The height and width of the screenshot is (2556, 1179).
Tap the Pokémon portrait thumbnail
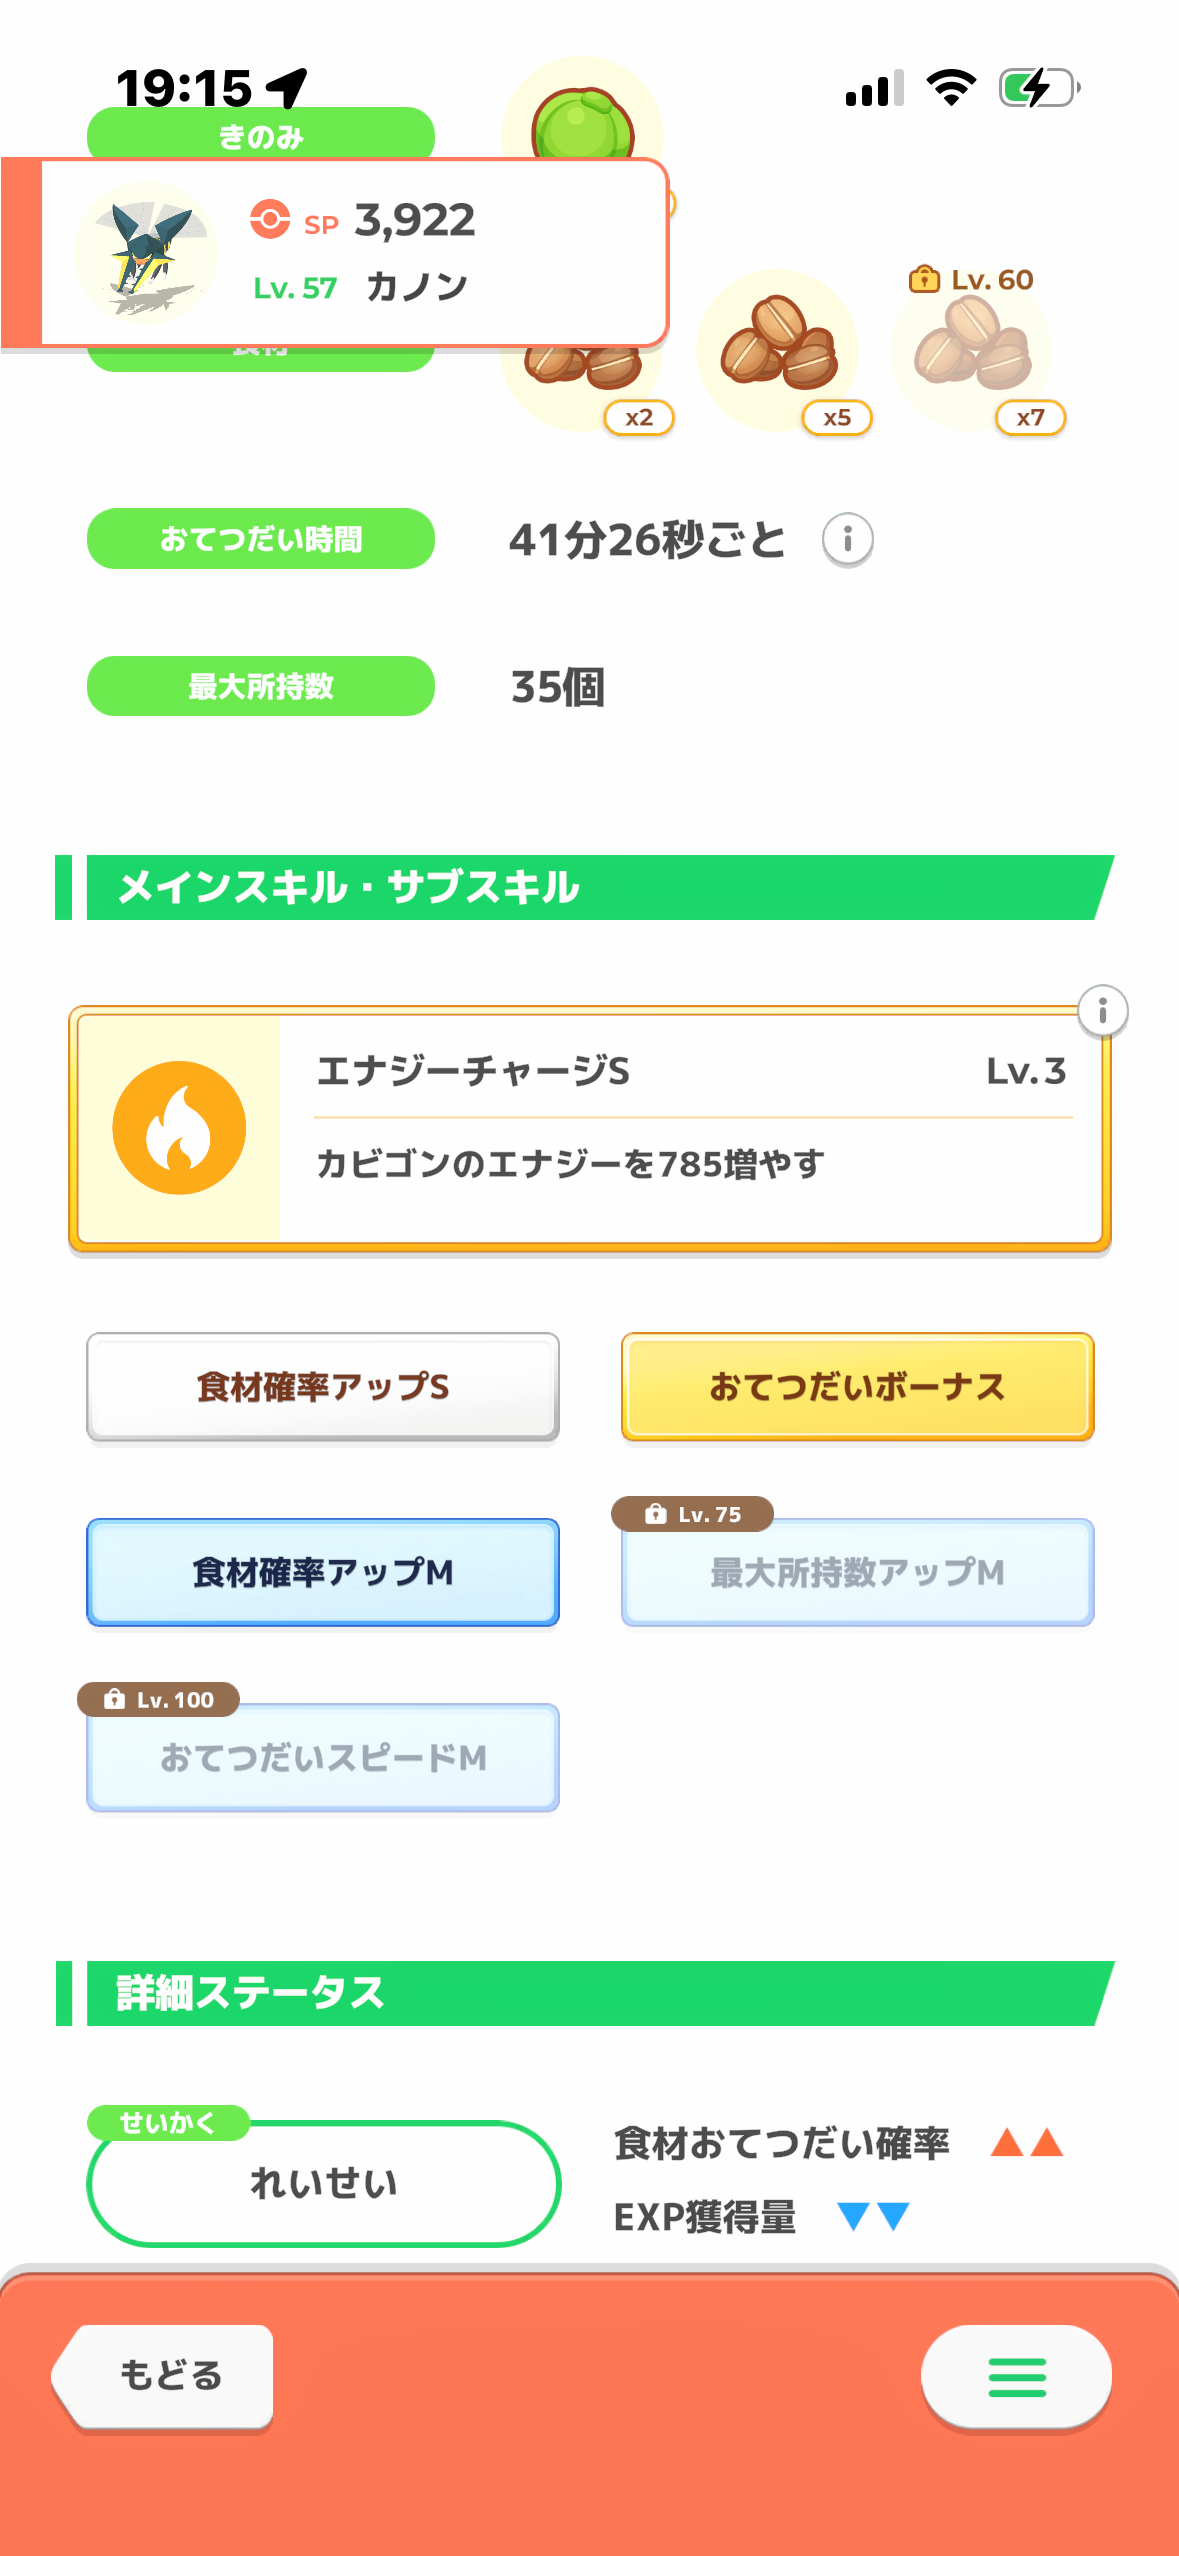pyautogui.click(x=146, y=252)
